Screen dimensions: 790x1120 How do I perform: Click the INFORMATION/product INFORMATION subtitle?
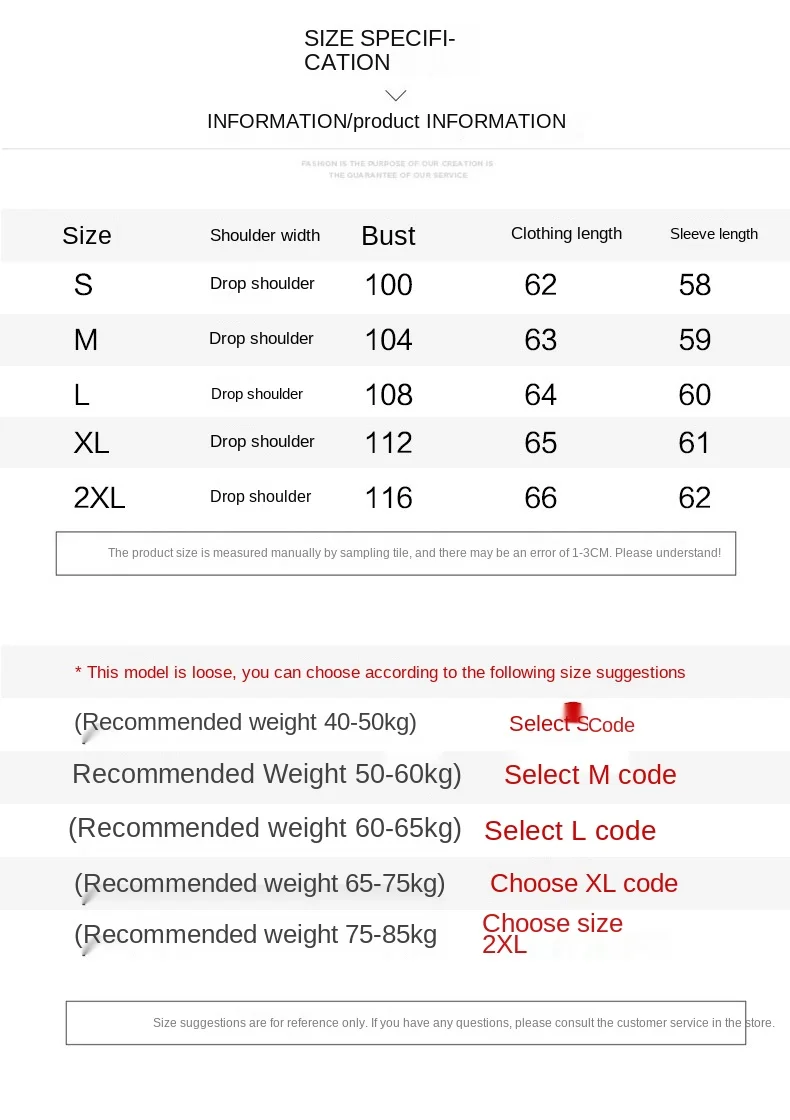click(x=386, y=122)
